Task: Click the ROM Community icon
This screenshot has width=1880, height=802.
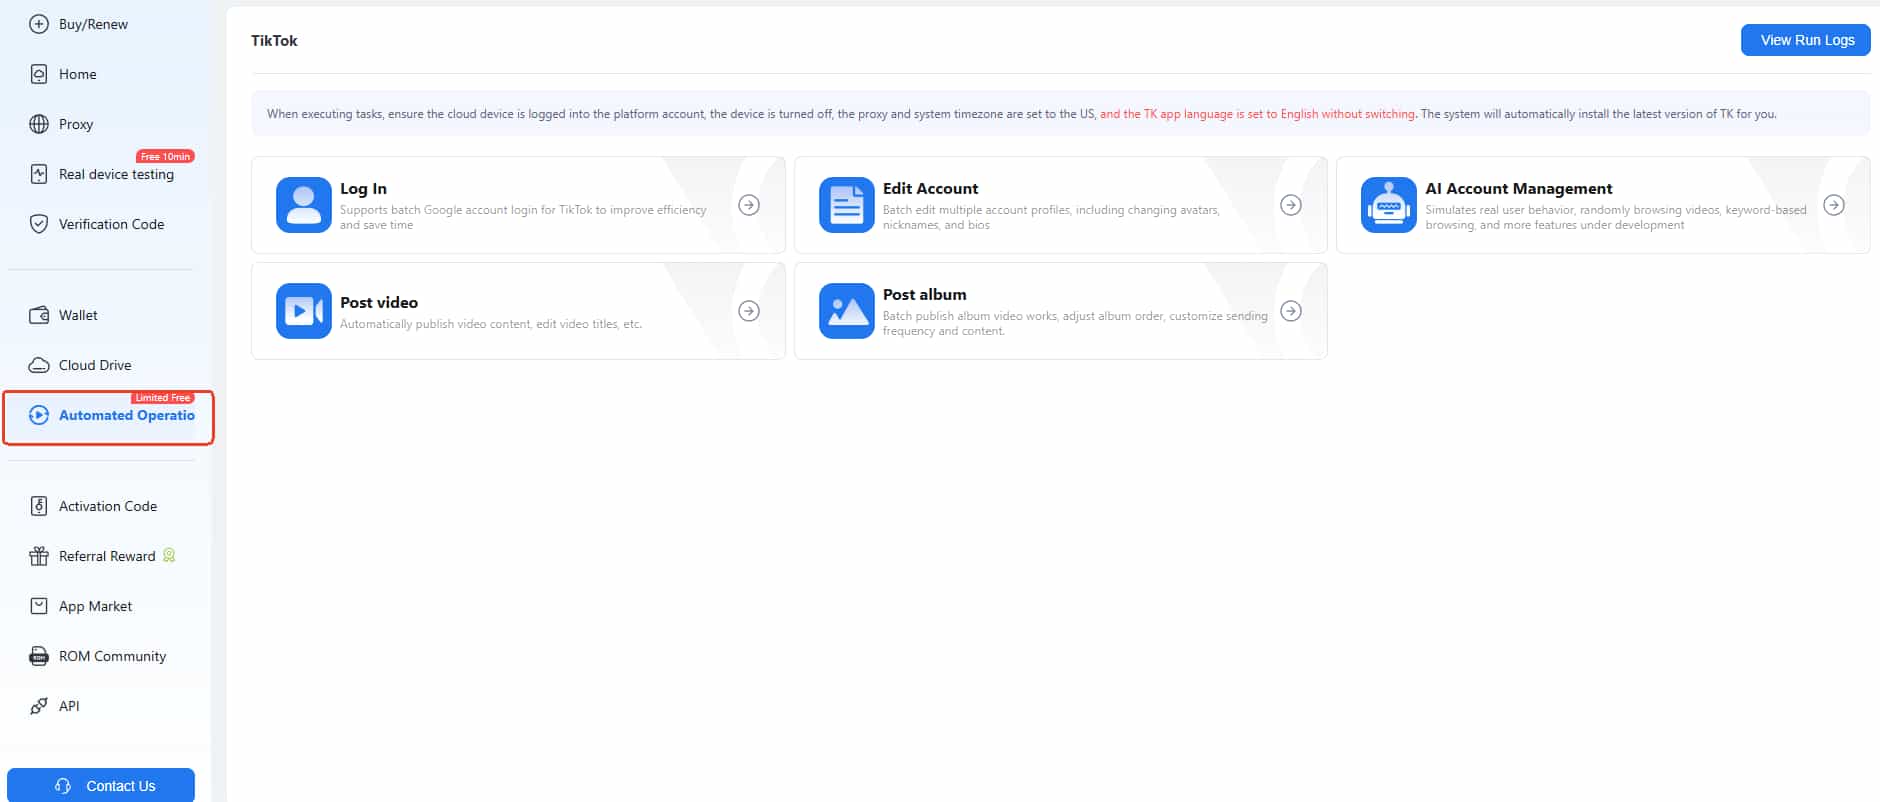Action: coord(39,656)
